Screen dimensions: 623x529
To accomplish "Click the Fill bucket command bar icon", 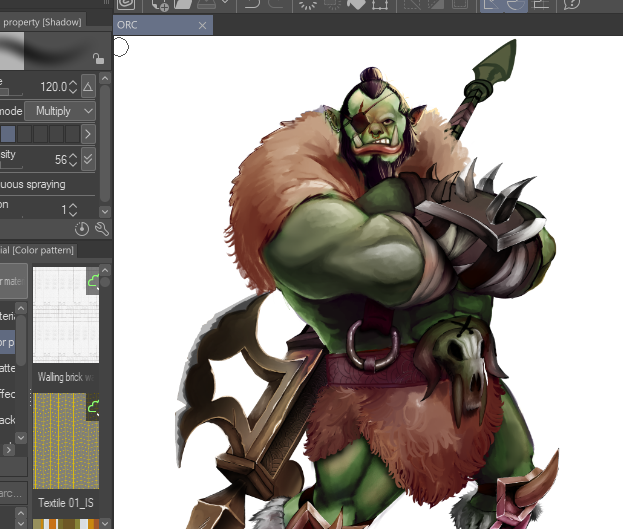I will tap(357, 4).
